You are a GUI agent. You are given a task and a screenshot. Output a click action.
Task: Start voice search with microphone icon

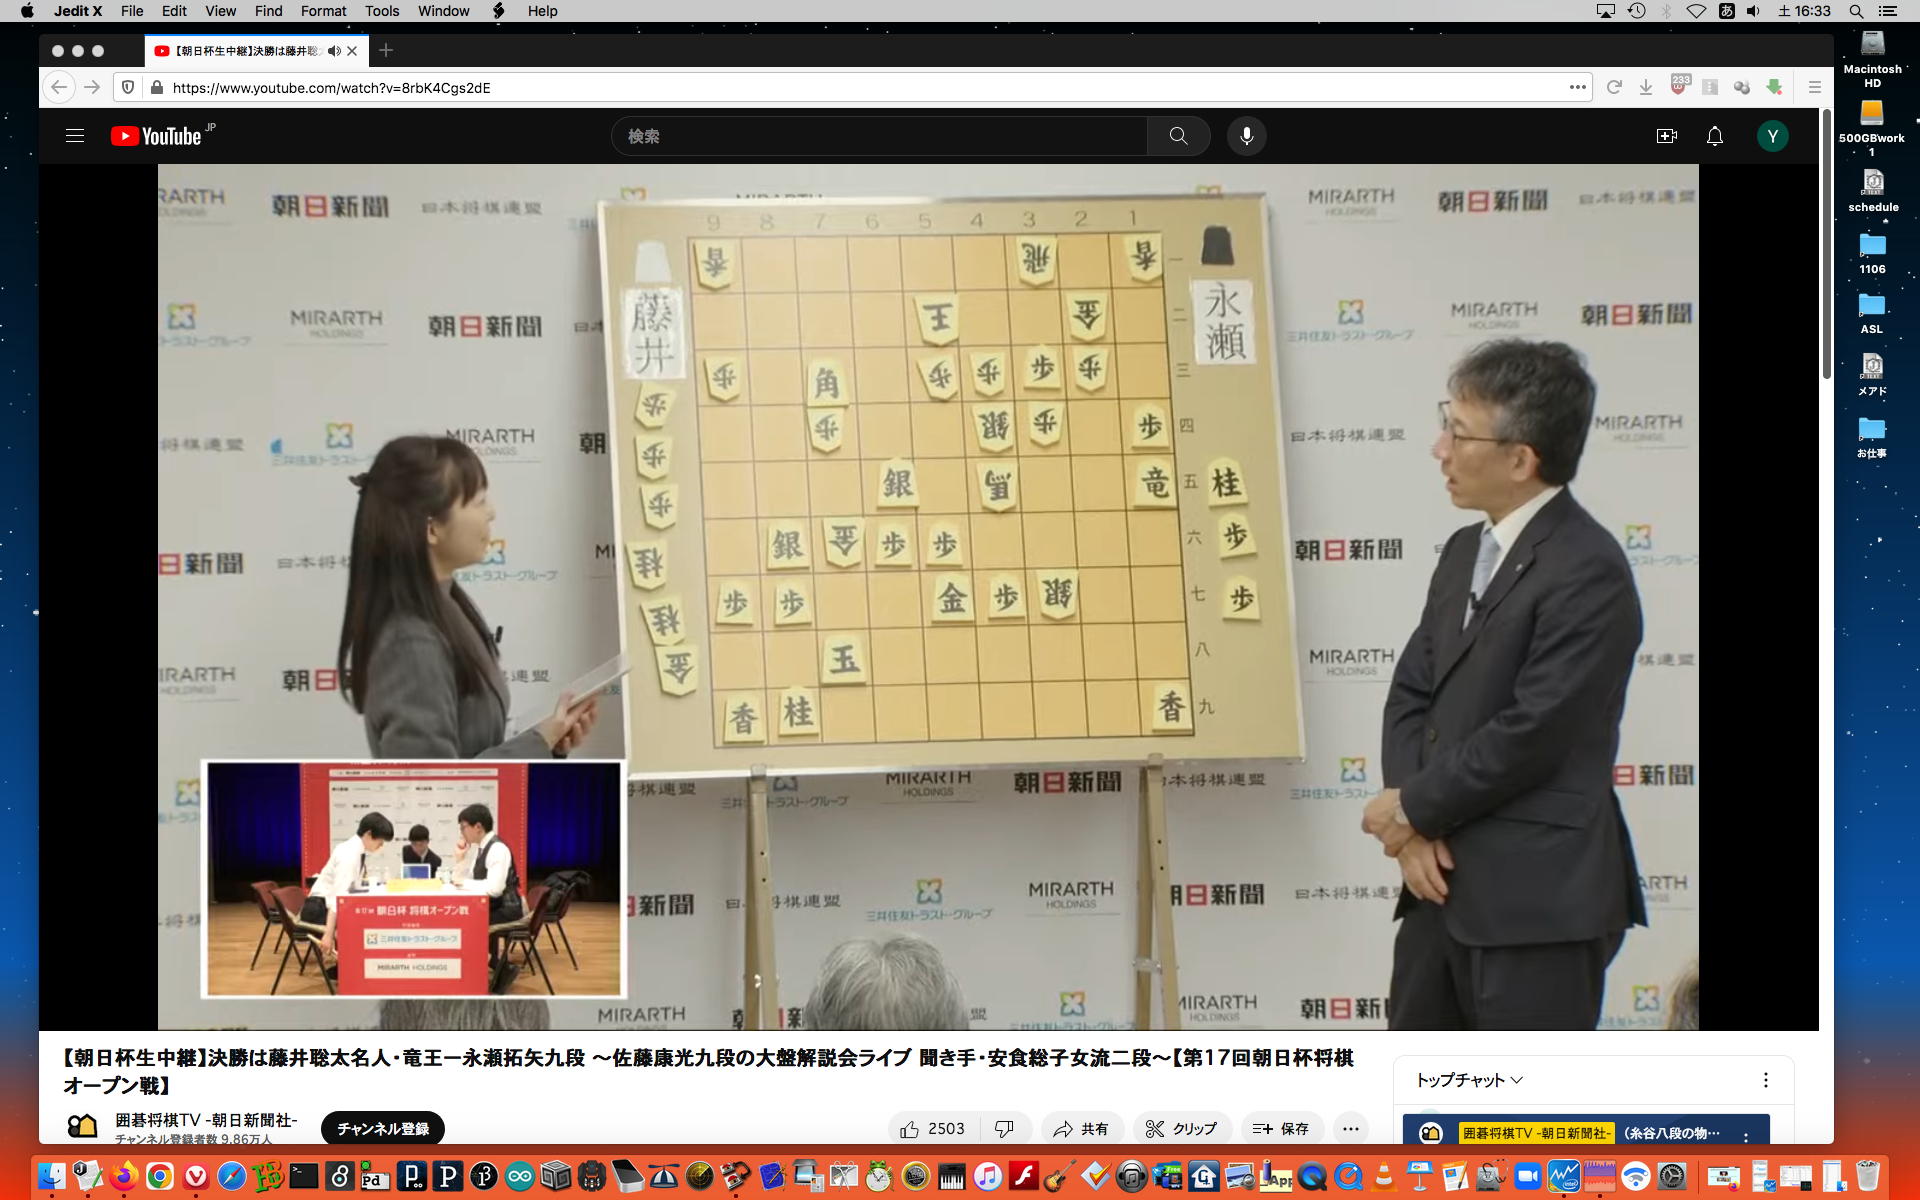click(1246, 136)
